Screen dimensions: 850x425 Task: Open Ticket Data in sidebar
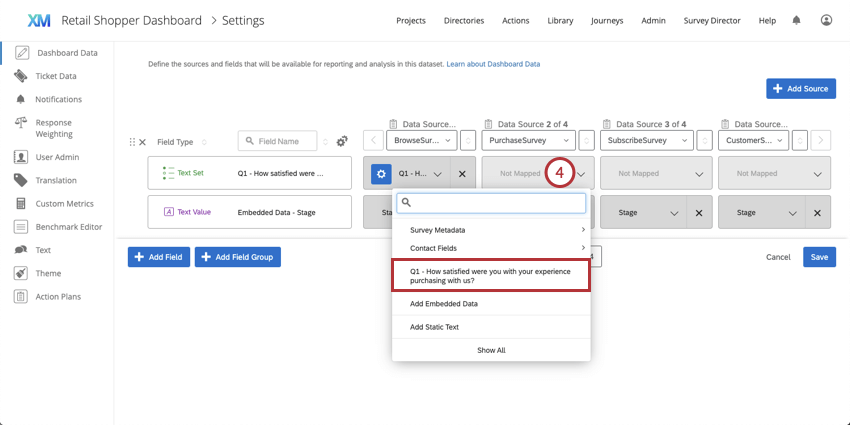tap(56, 76)
